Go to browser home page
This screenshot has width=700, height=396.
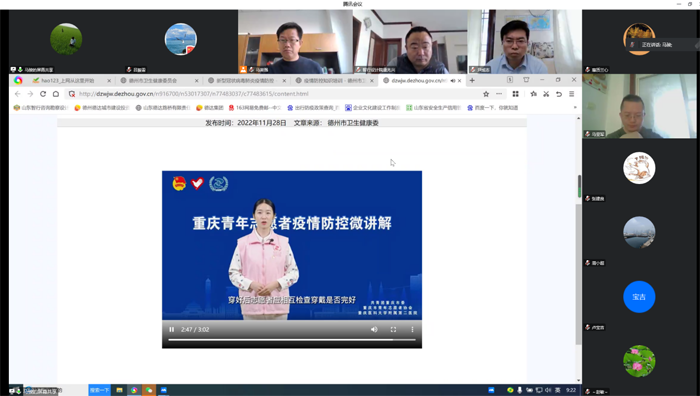56,94
